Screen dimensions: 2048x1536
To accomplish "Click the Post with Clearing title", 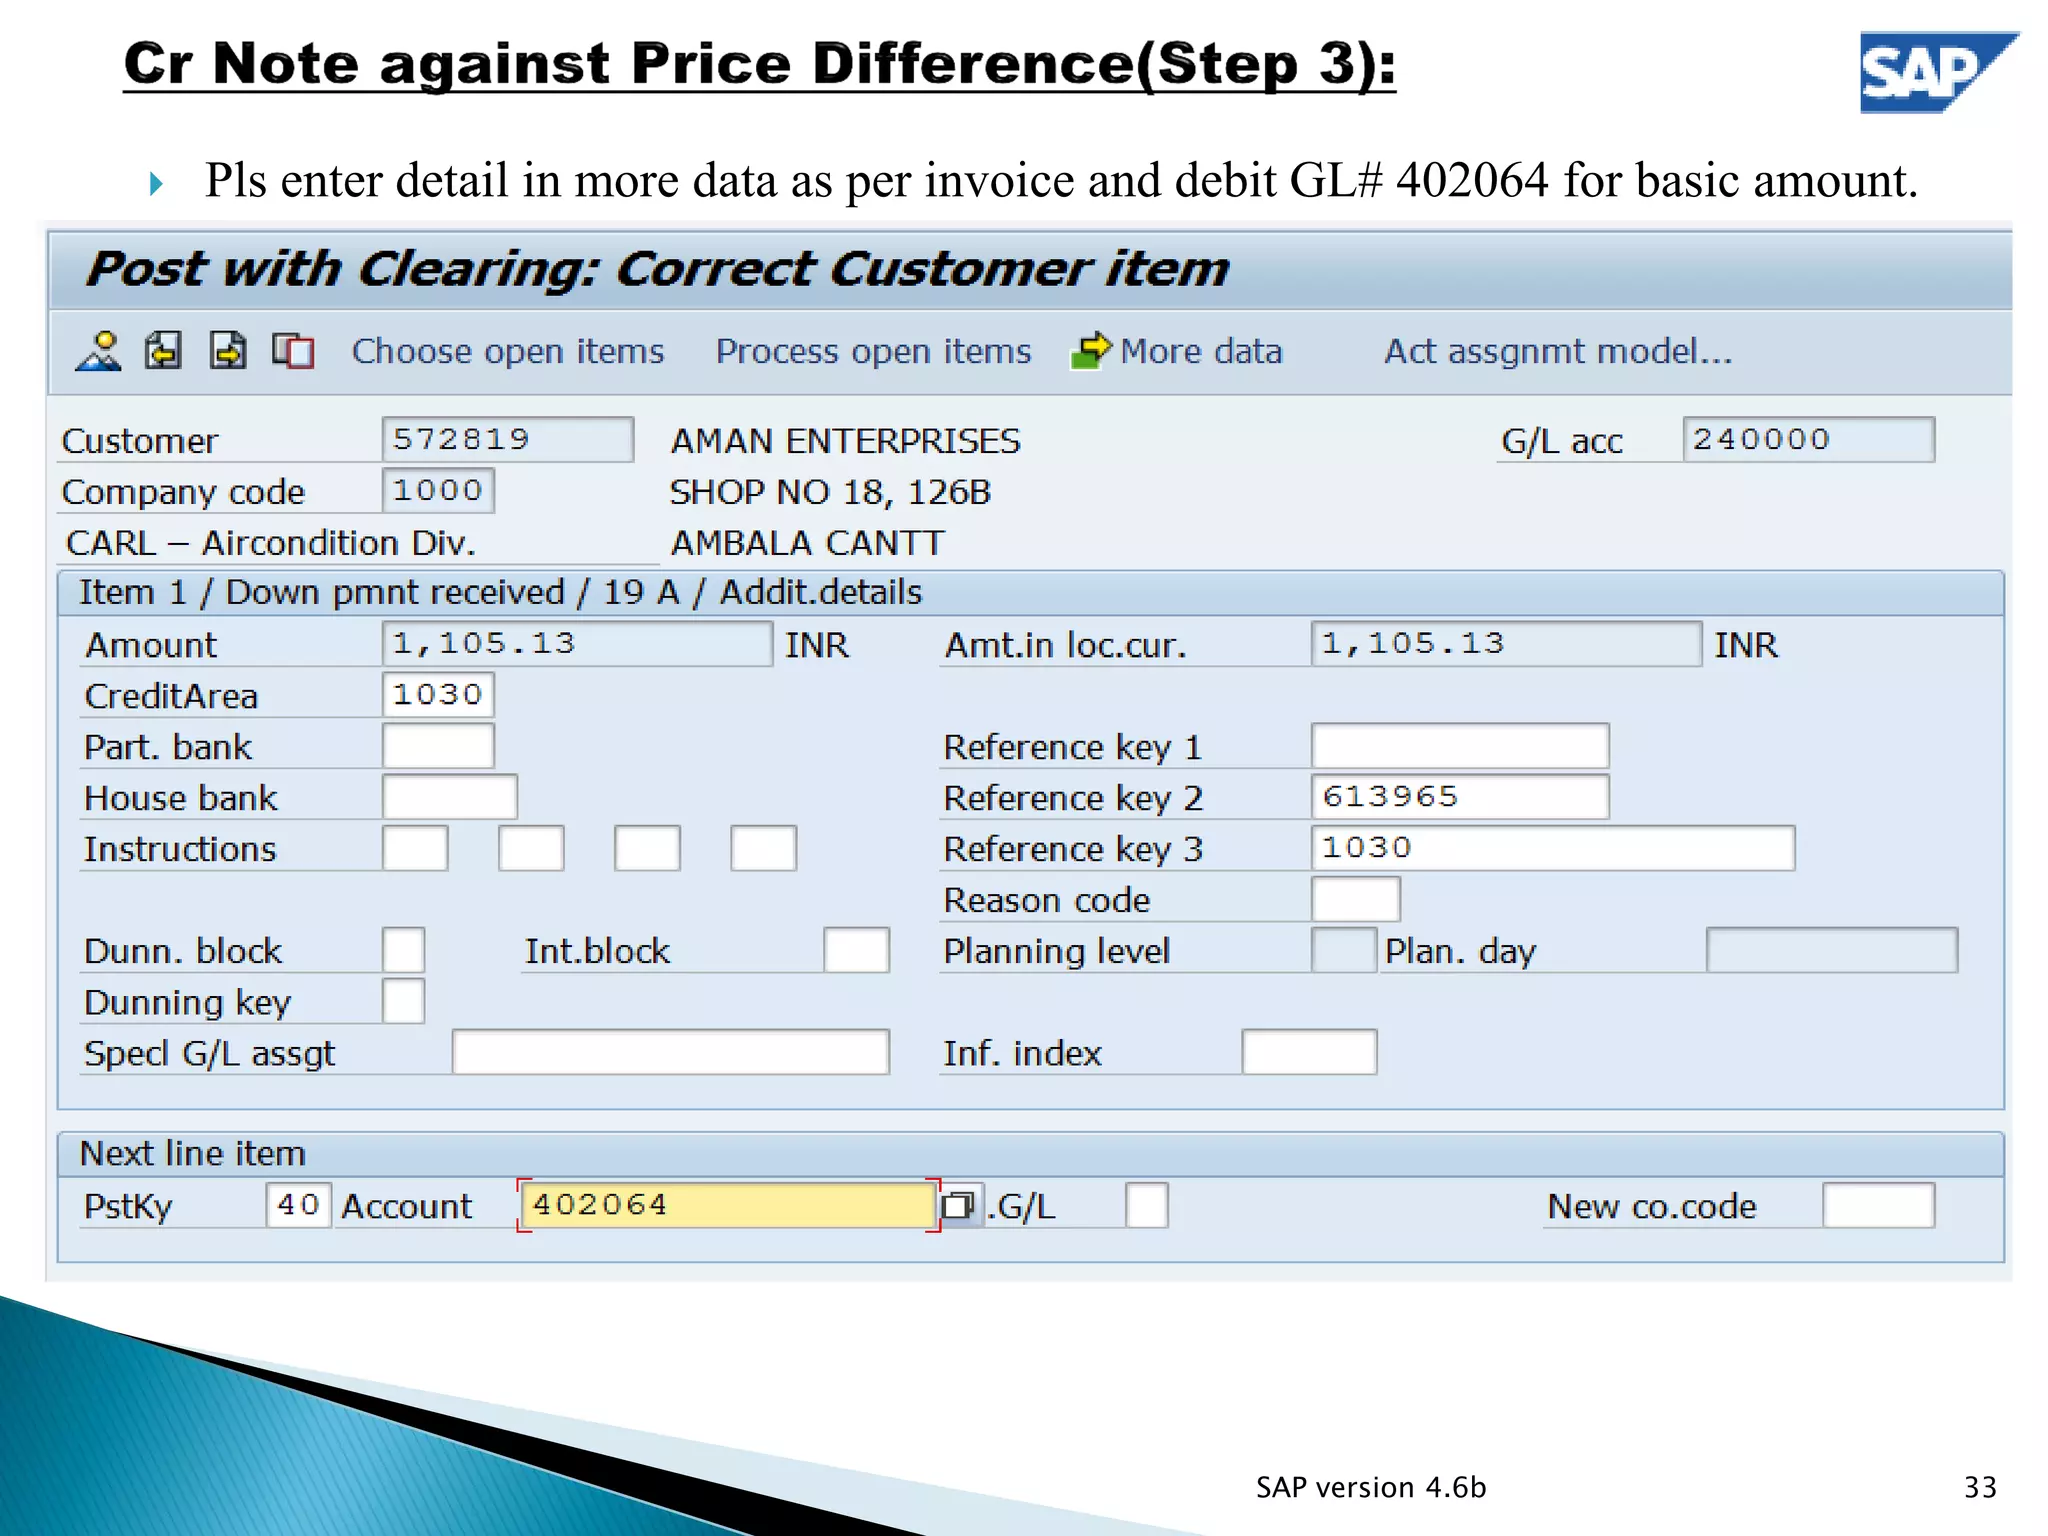I will click(x=657, y=269).
